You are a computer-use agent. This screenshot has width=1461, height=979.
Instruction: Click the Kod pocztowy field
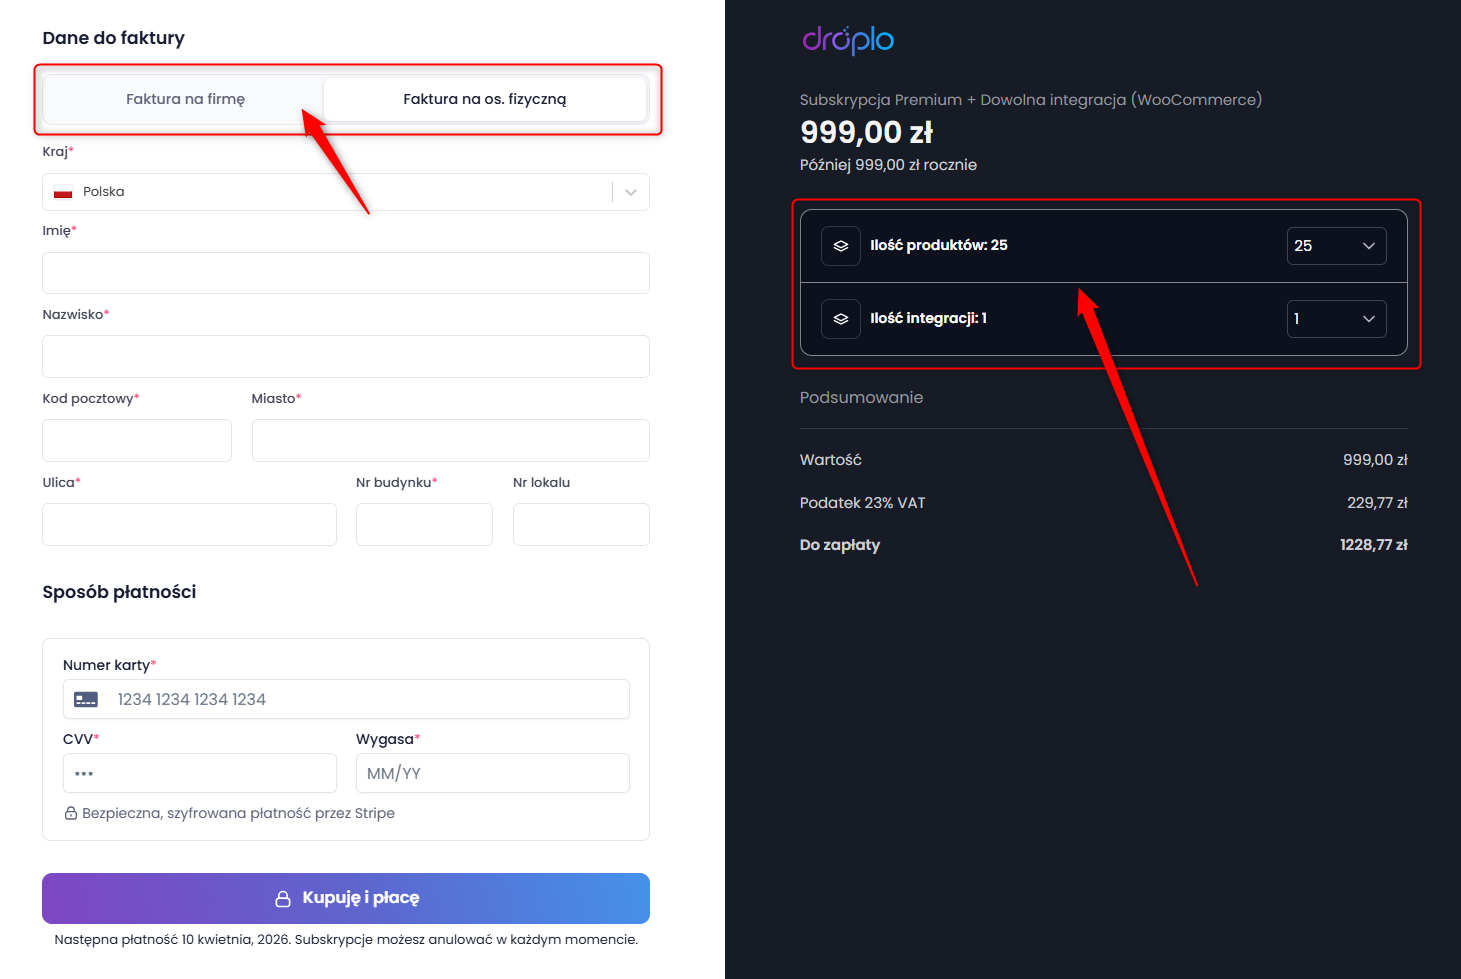tap(137, 441)
